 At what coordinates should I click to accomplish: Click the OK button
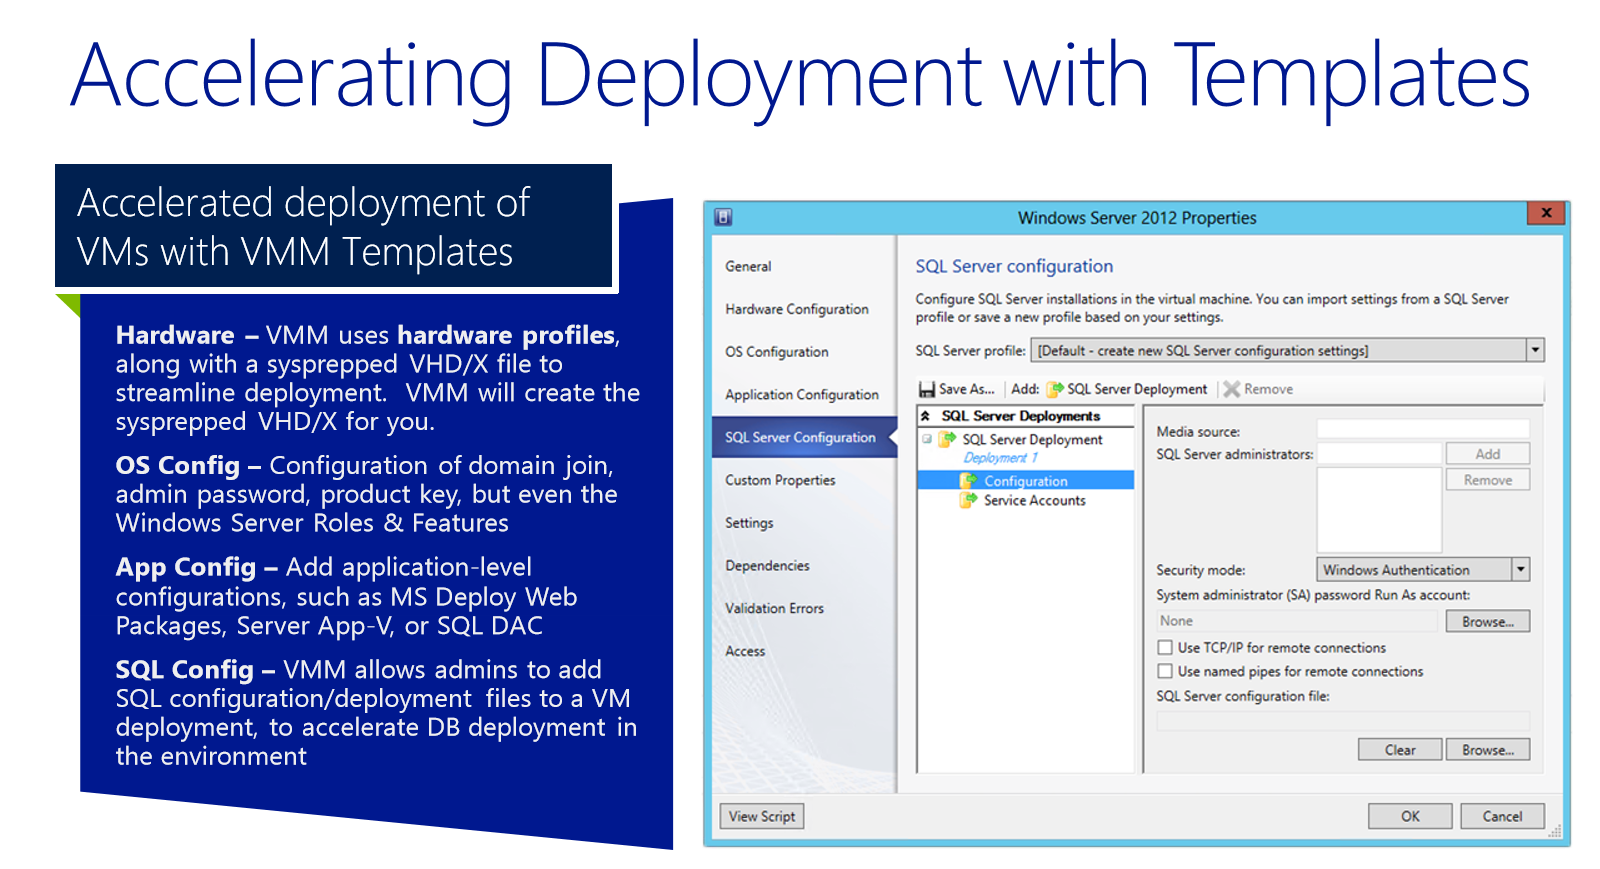[x=1410, y=816]
